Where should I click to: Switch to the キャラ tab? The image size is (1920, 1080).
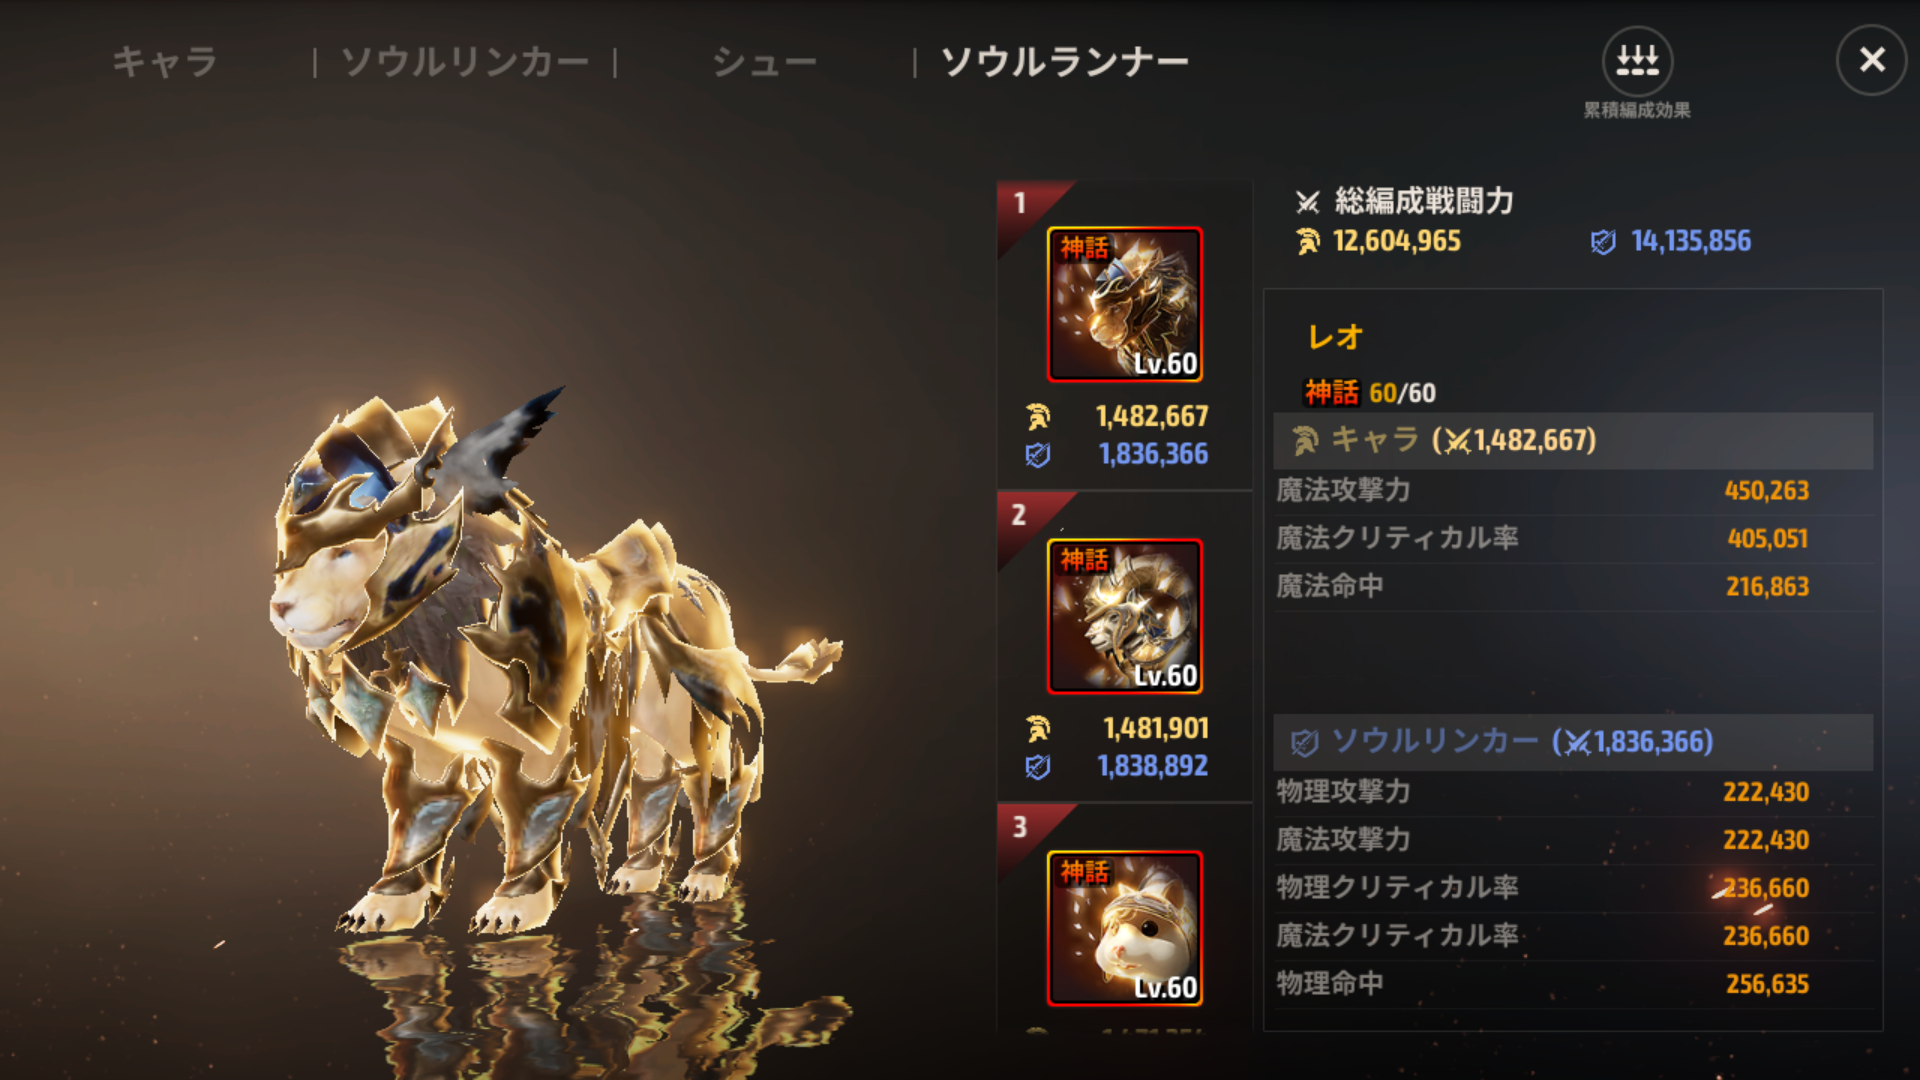(x=165, y=62)
